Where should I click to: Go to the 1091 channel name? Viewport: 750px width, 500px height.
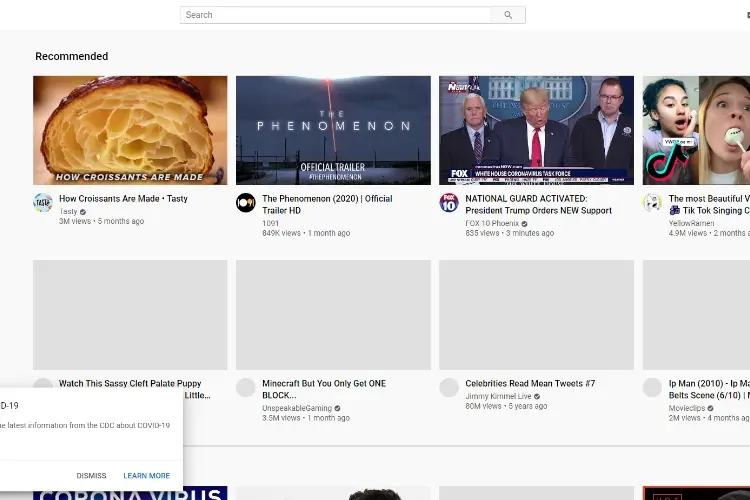(270, 223)
